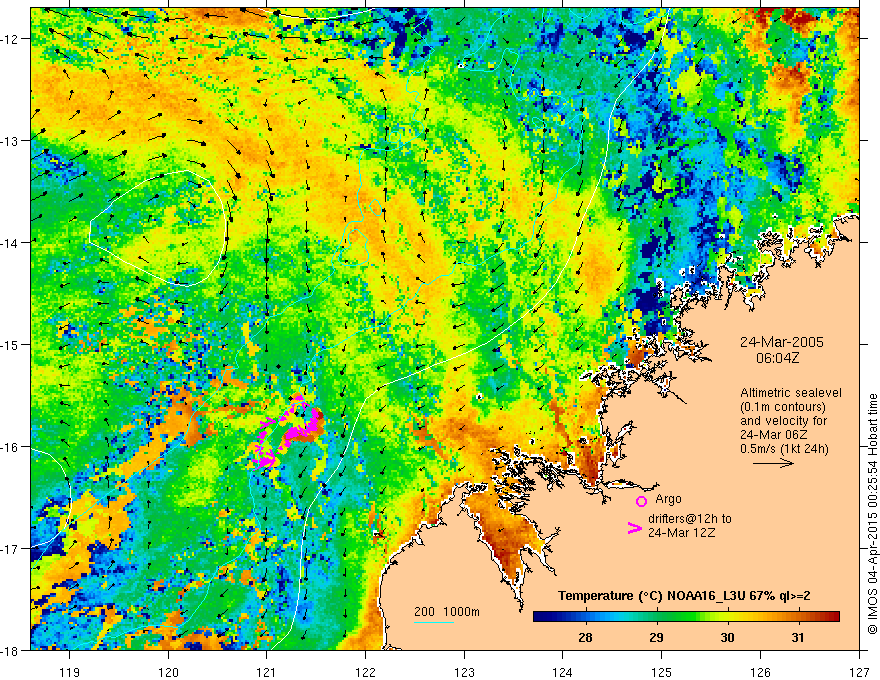The width and height of the screenshot is (880, 680).
Task: Click the '(0.1m contours)' text
Action: pyautogui.click(x=783, y=407)
